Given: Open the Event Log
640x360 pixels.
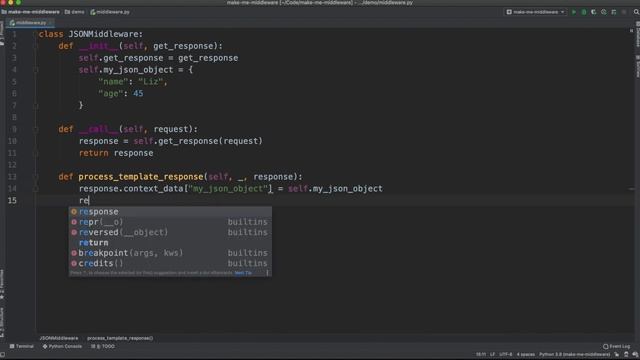Looking at the screenshot, I should [x=616, y=346].
